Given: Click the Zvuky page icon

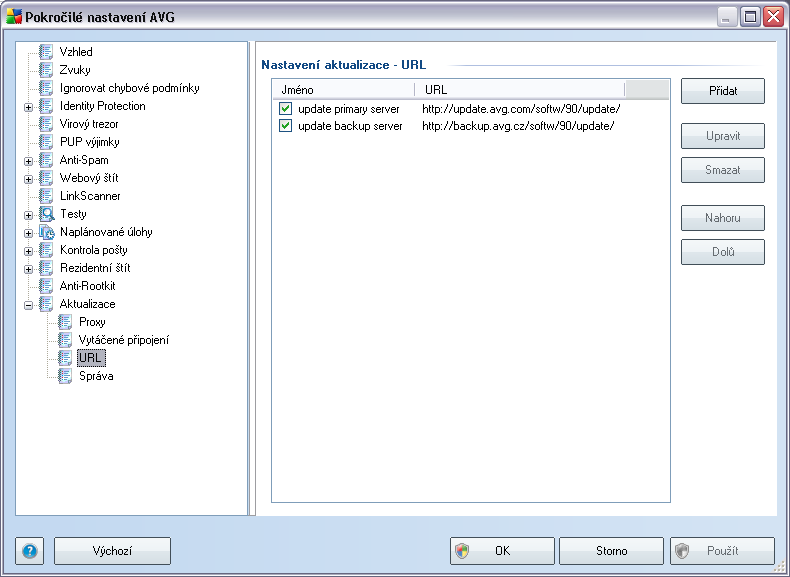Looking at the screenshot, I should (x=46, y=70).
